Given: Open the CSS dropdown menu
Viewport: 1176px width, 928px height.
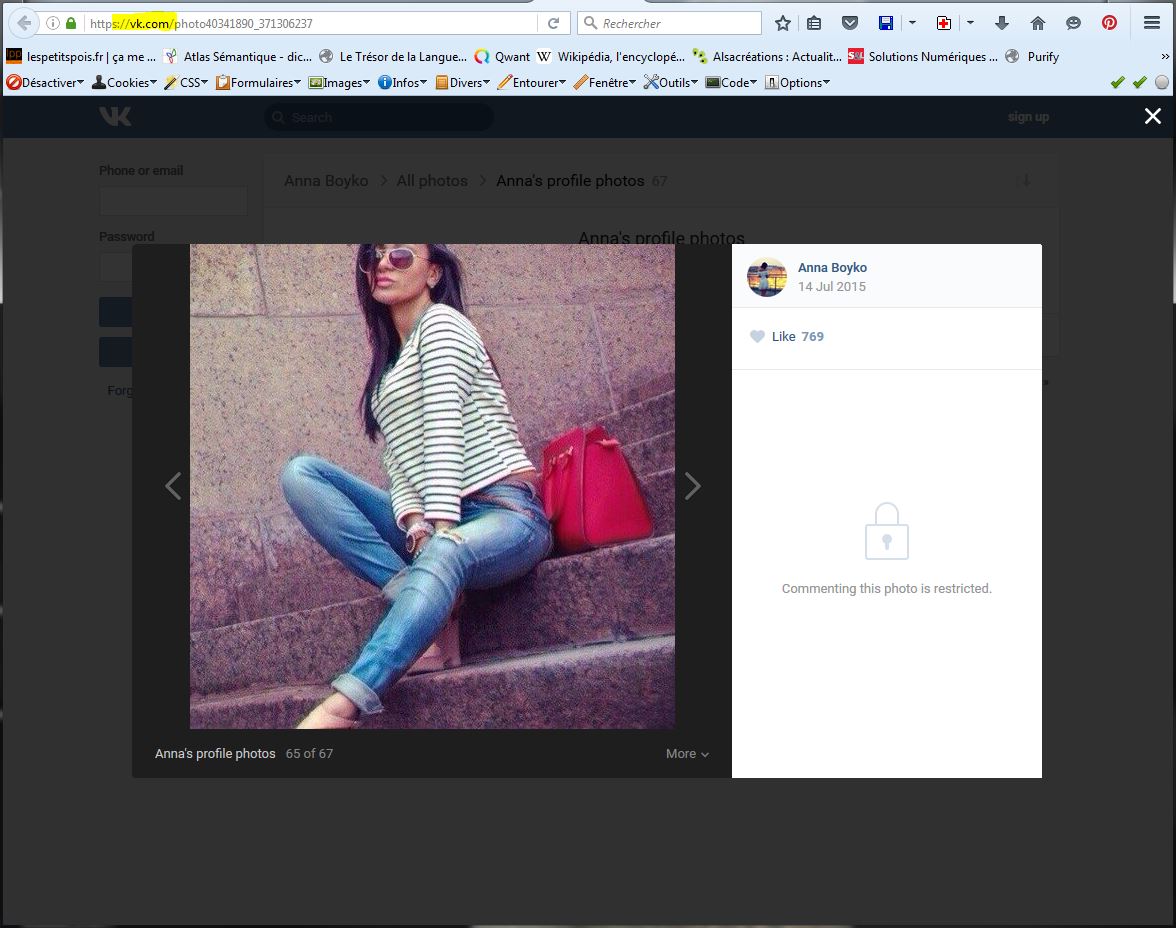Looking at the screenshot, I should 187,83.
